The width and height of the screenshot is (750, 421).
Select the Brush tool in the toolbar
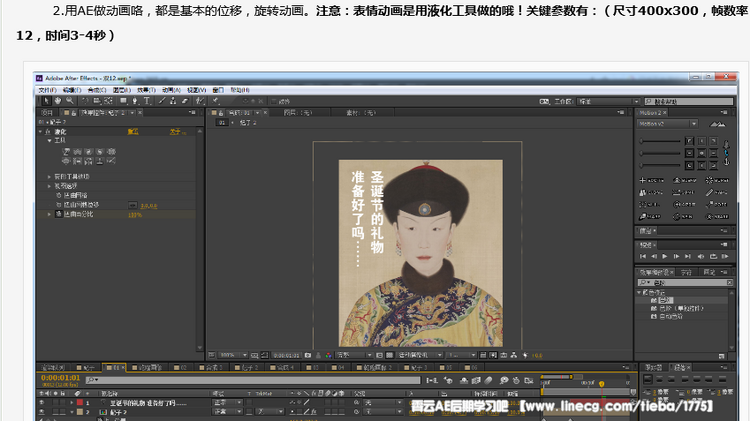162,101
